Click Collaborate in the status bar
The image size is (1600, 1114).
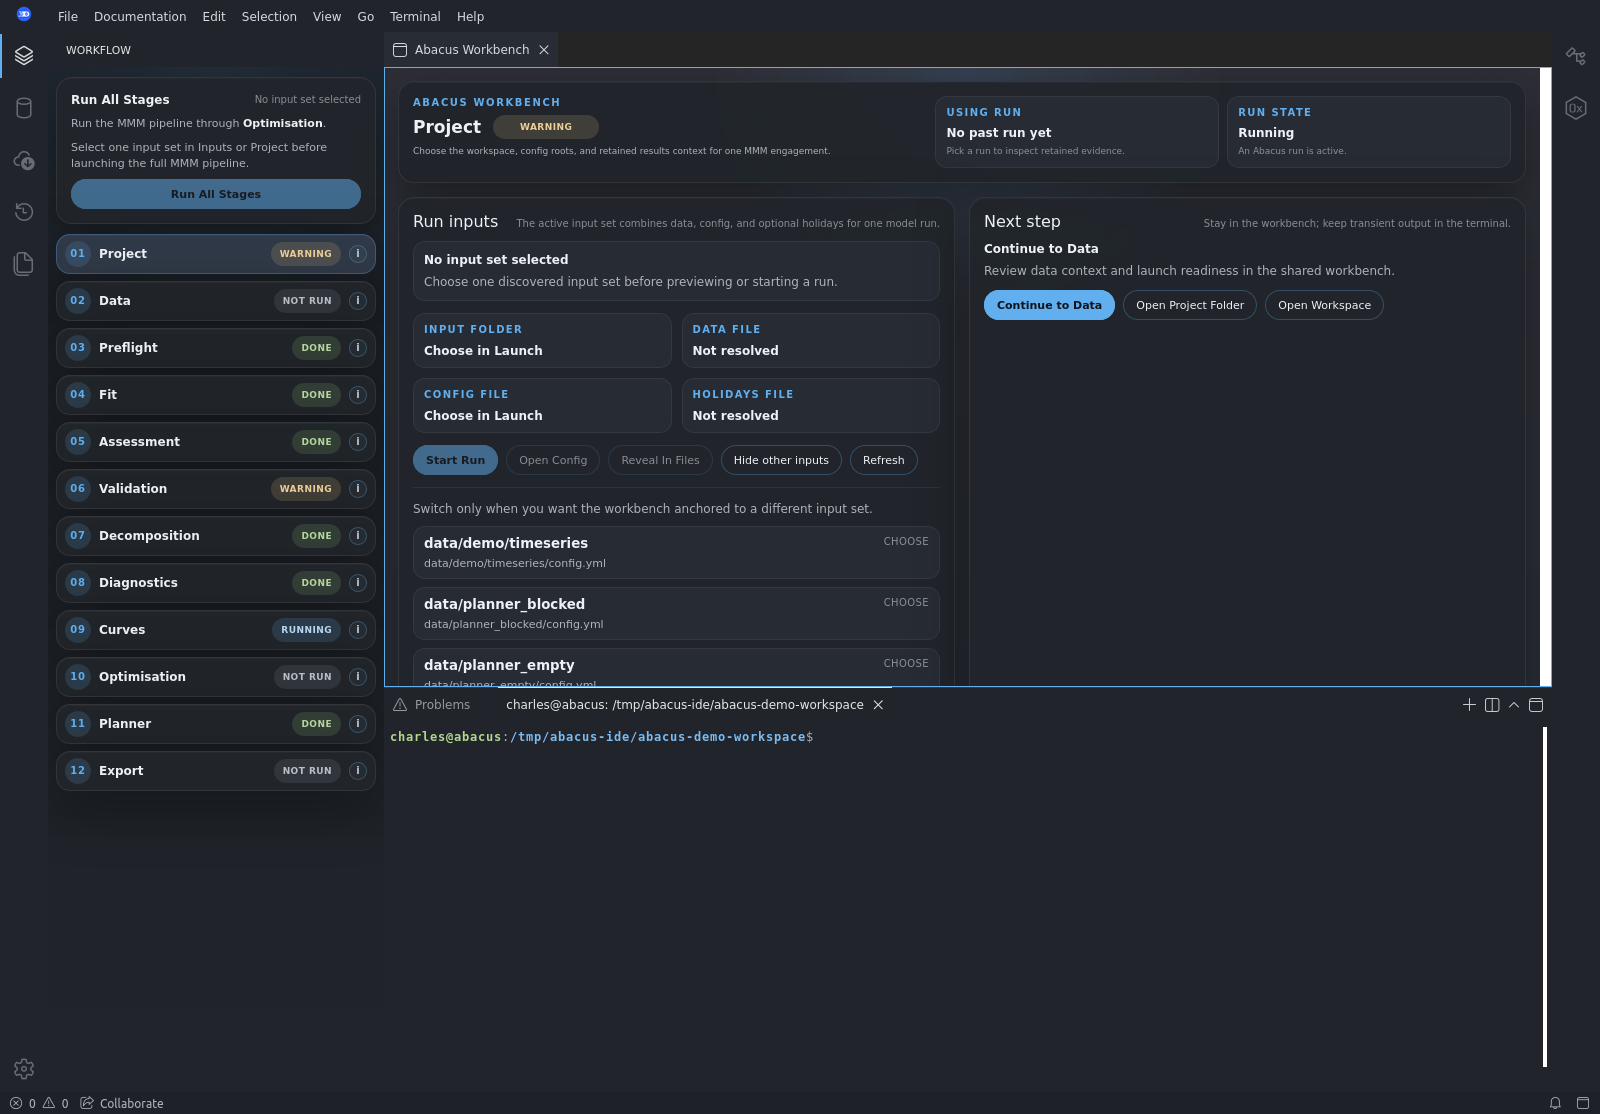pos(122,1103)
